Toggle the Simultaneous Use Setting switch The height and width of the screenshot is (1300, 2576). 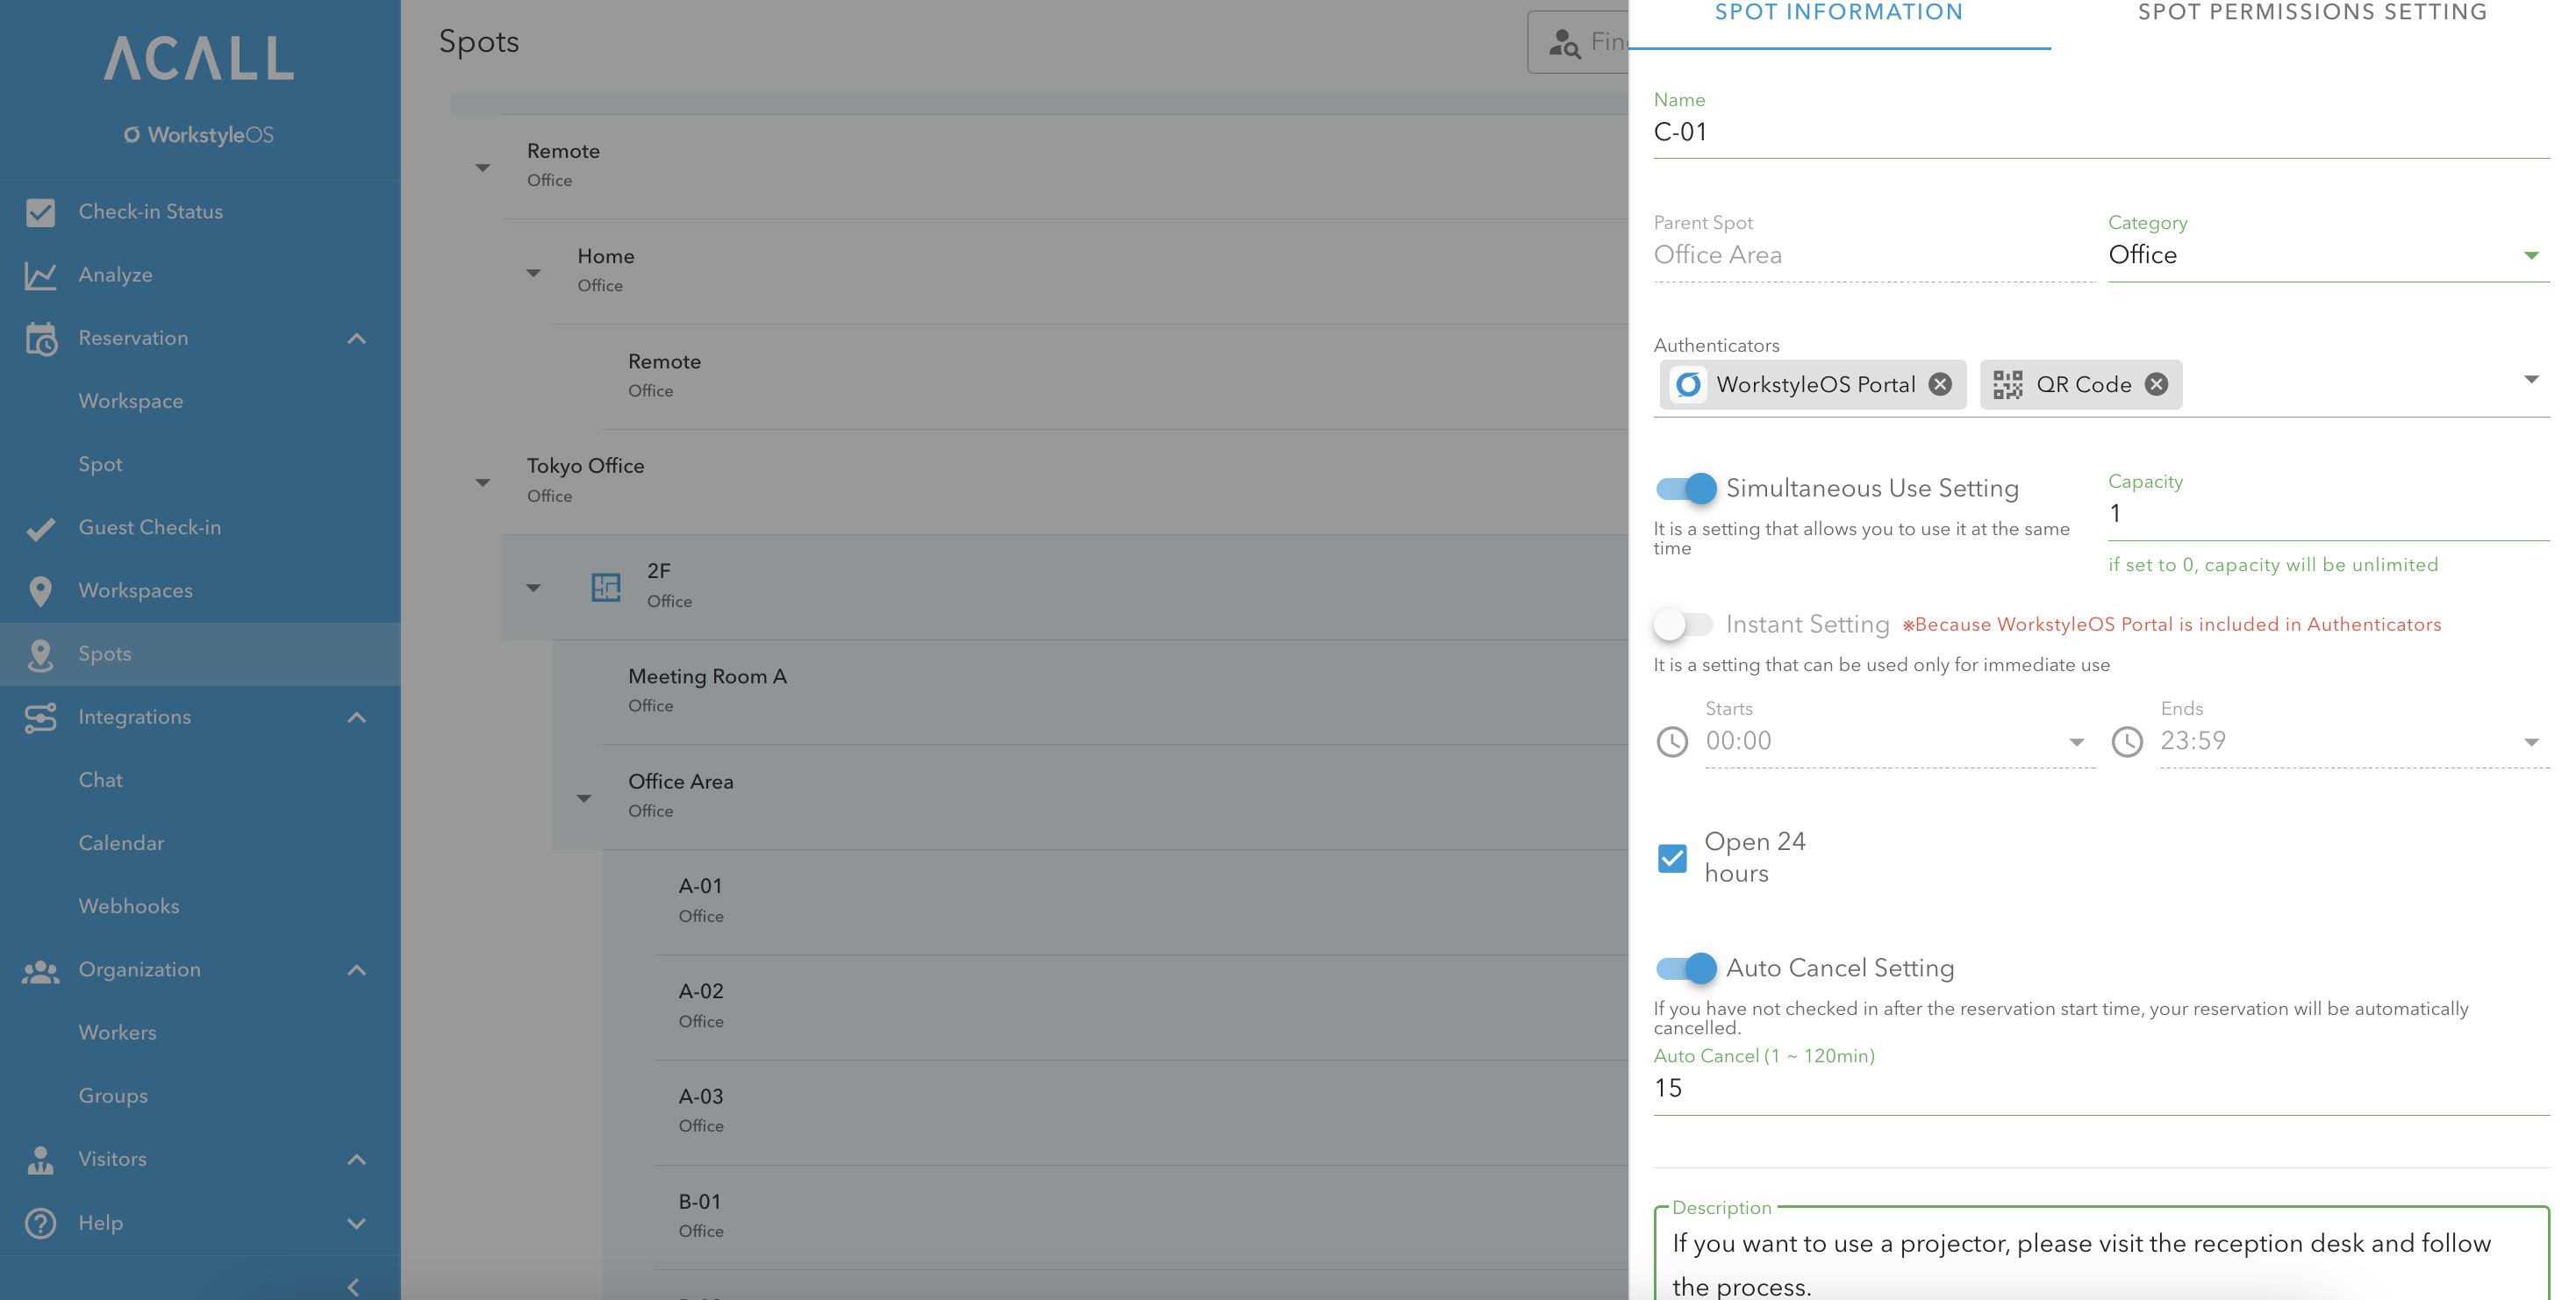[1686, 488]
